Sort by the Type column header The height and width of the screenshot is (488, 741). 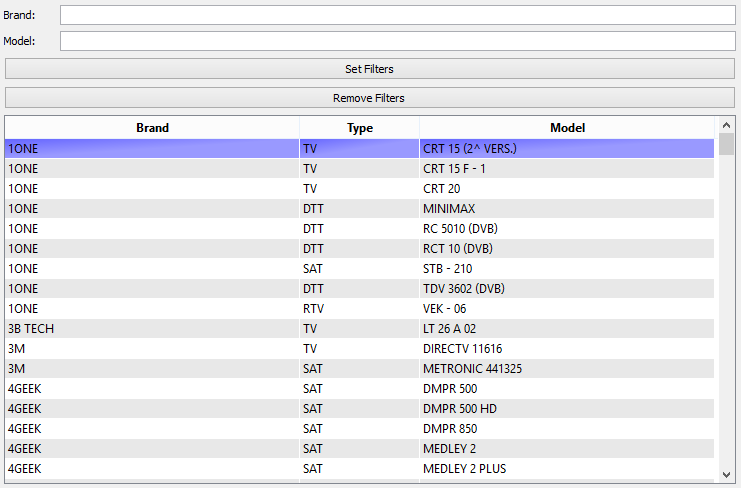(360, 128)
